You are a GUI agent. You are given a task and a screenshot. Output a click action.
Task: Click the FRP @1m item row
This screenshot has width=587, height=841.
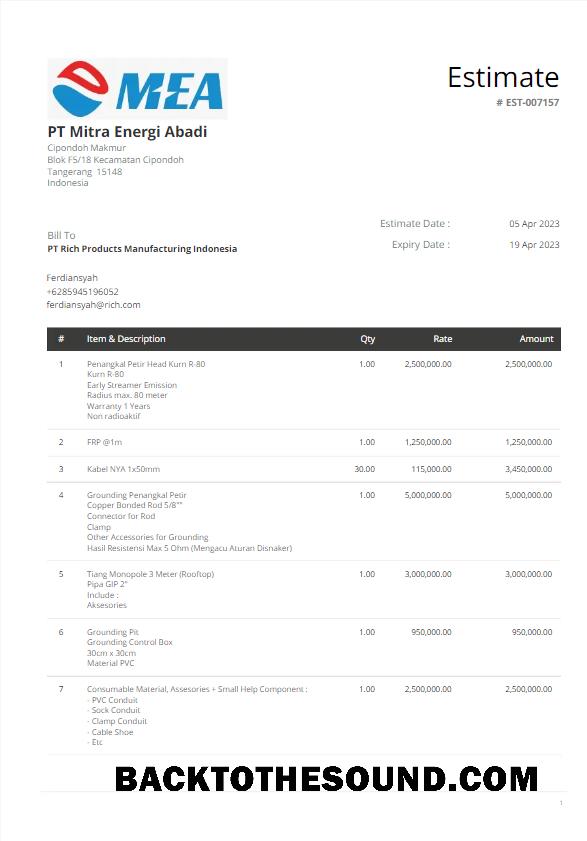304,442
